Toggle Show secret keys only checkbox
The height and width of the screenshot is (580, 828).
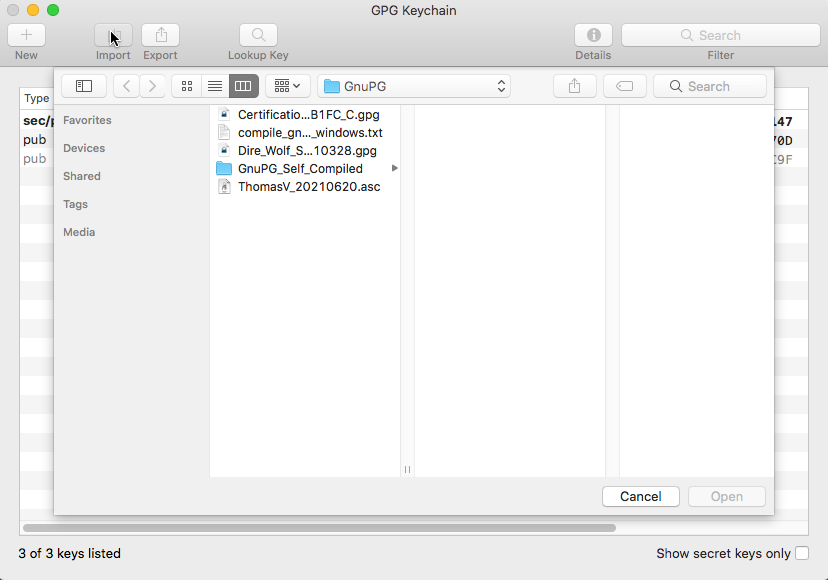[802, 553]
